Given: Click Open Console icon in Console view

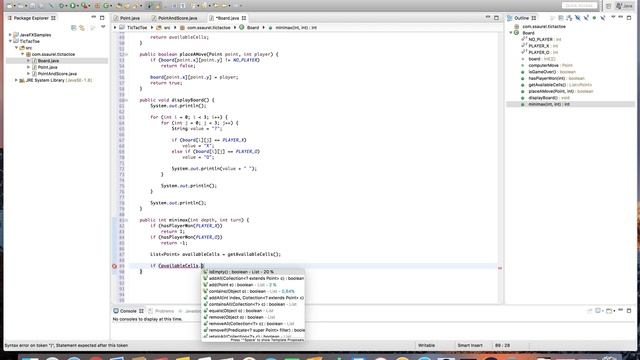Looking at the screenshot, I should tap(609, 311).
